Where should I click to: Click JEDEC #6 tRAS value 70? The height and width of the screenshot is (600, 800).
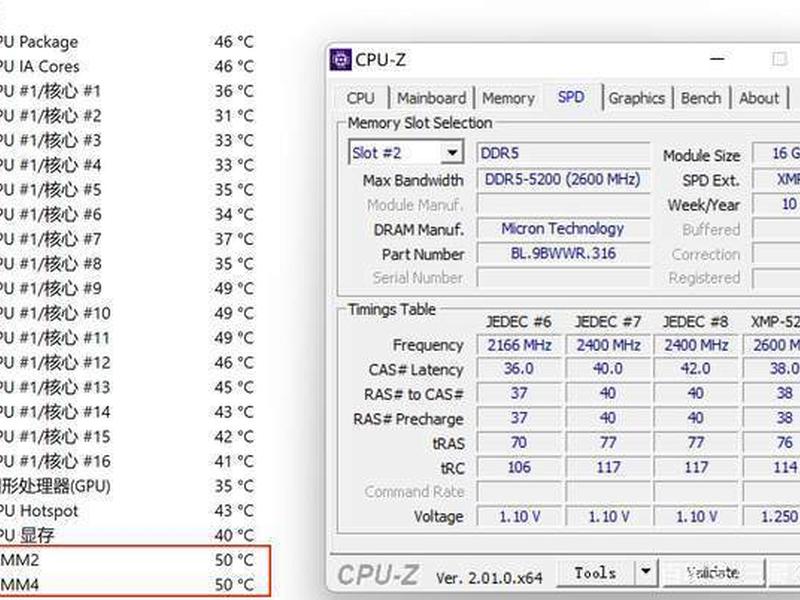[519, 442]
